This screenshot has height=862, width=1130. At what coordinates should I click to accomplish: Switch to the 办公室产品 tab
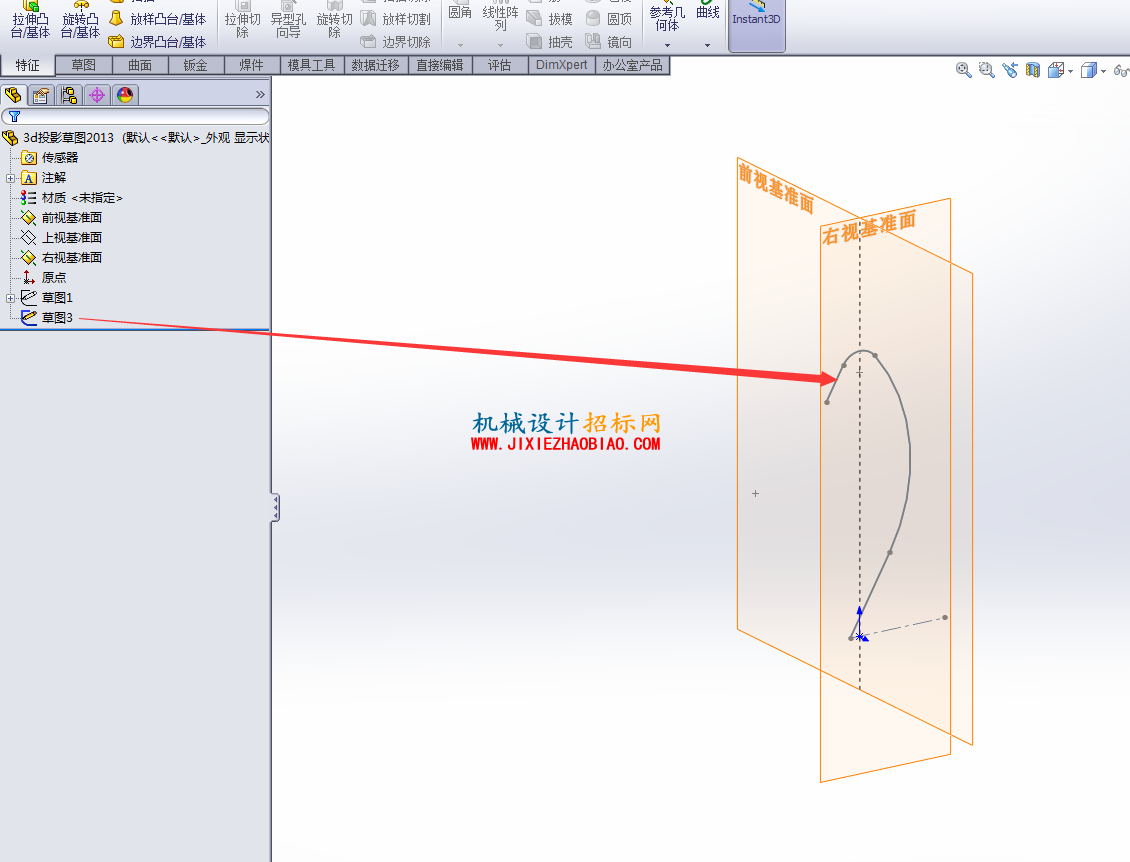pos(632,65)
